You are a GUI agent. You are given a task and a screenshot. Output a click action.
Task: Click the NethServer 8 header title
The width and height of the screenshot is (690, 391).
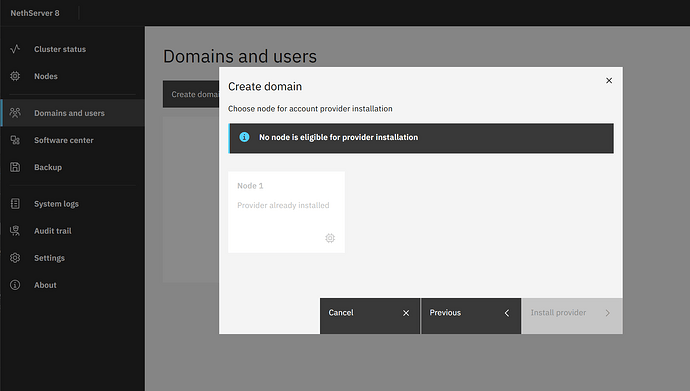[x=35, y=13]
